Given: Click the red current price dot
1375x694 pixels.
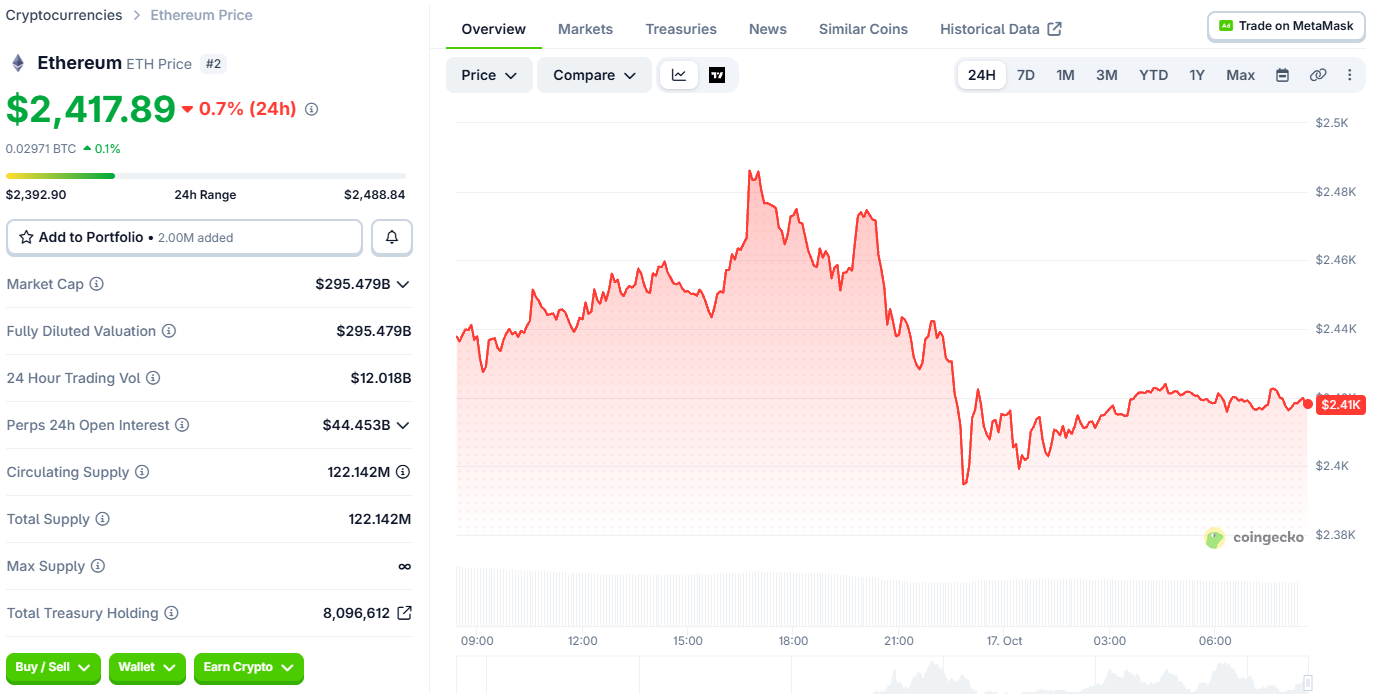Looking at the screenshot, I should click(1308, 404).
